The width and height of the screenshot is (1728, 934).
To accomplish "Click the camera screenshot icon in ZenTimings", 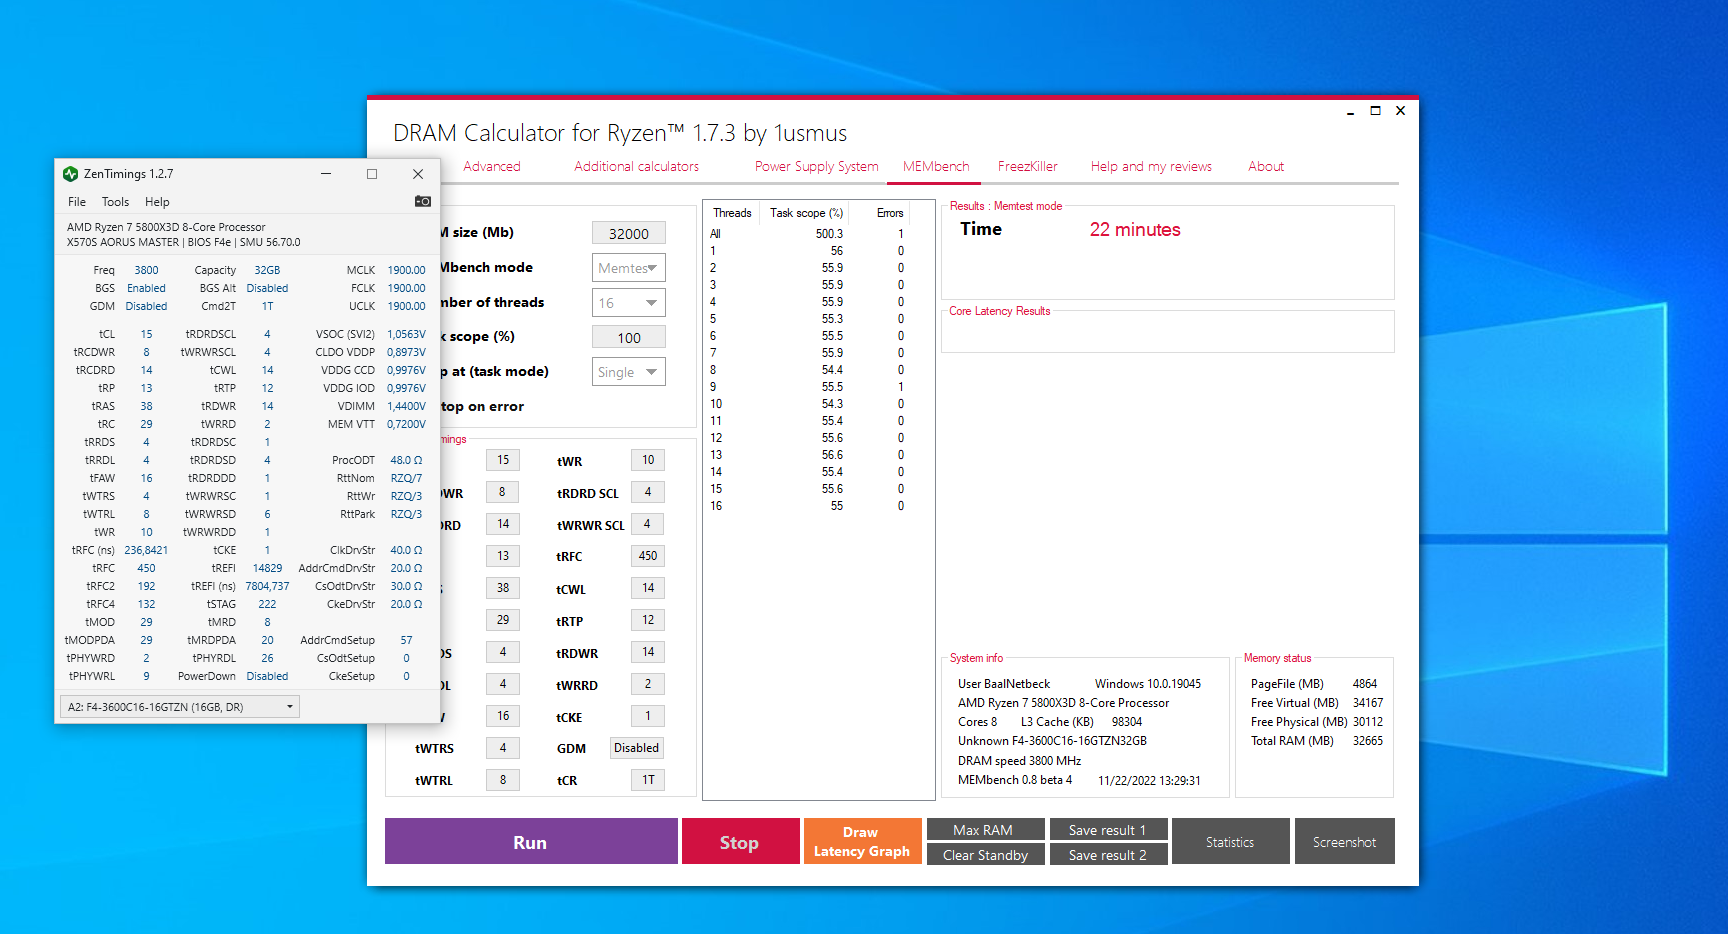I will tap(423, 201).
